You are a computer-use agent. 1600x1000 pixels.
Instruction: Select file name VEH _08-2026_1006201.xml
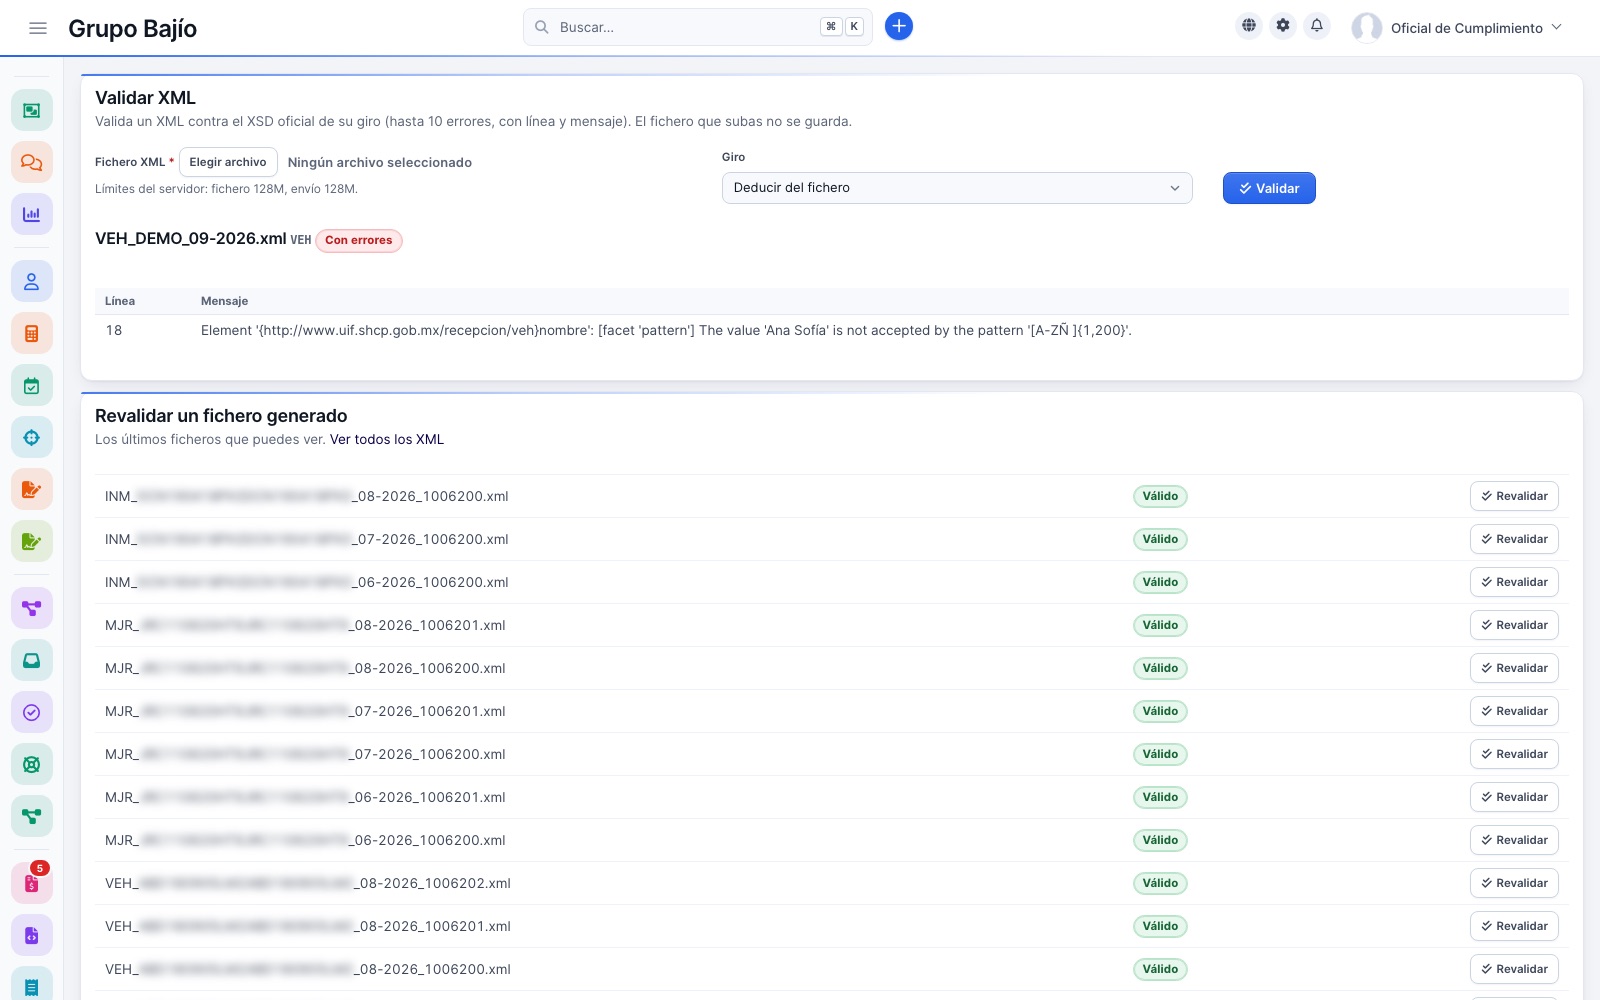point(308,926)
